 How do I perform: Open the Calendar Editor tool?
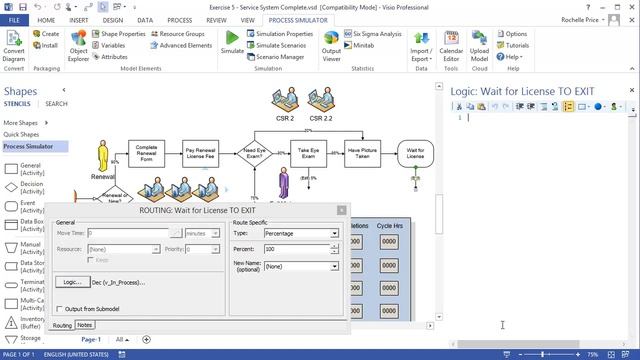[451, 46]
